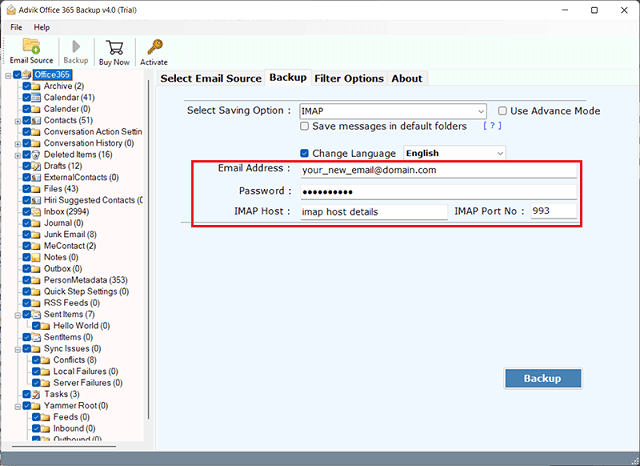Uncheck the PersonMetadata (353) checkbox
The height and width of the screenshot is (466, 640).
[27, 280]
